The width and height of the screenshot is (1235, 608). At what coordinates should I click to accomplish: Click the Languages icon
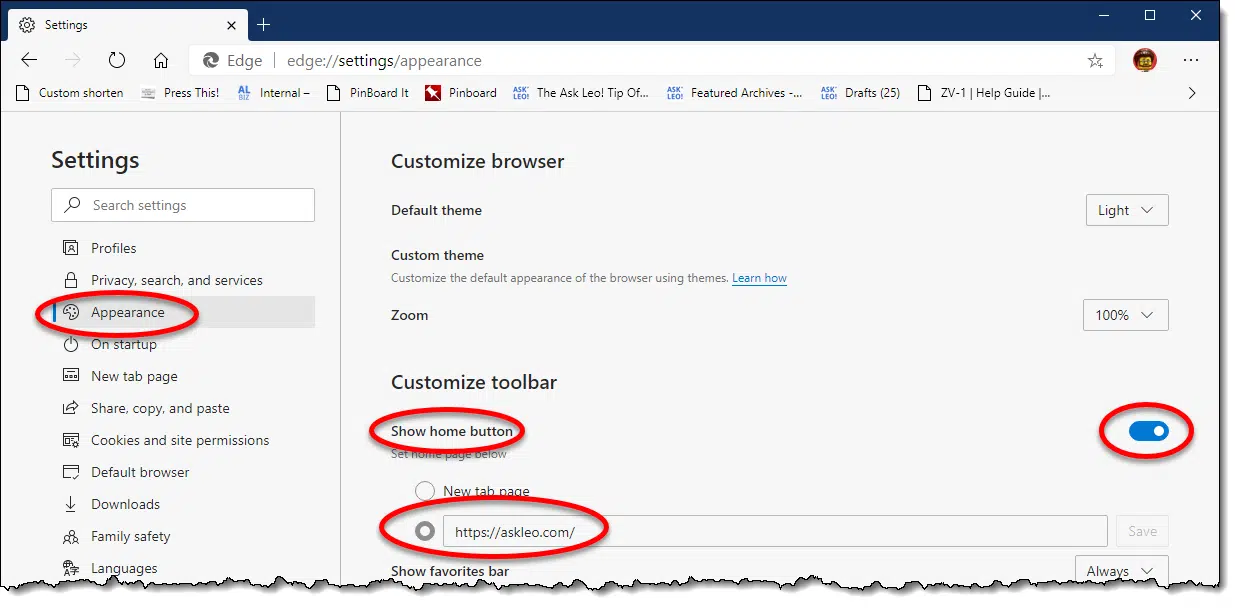click(x=71, y=568)
